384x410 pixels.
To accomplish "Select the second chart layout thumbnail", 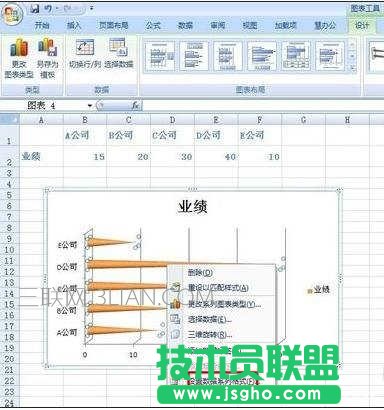I will (194, 56).
